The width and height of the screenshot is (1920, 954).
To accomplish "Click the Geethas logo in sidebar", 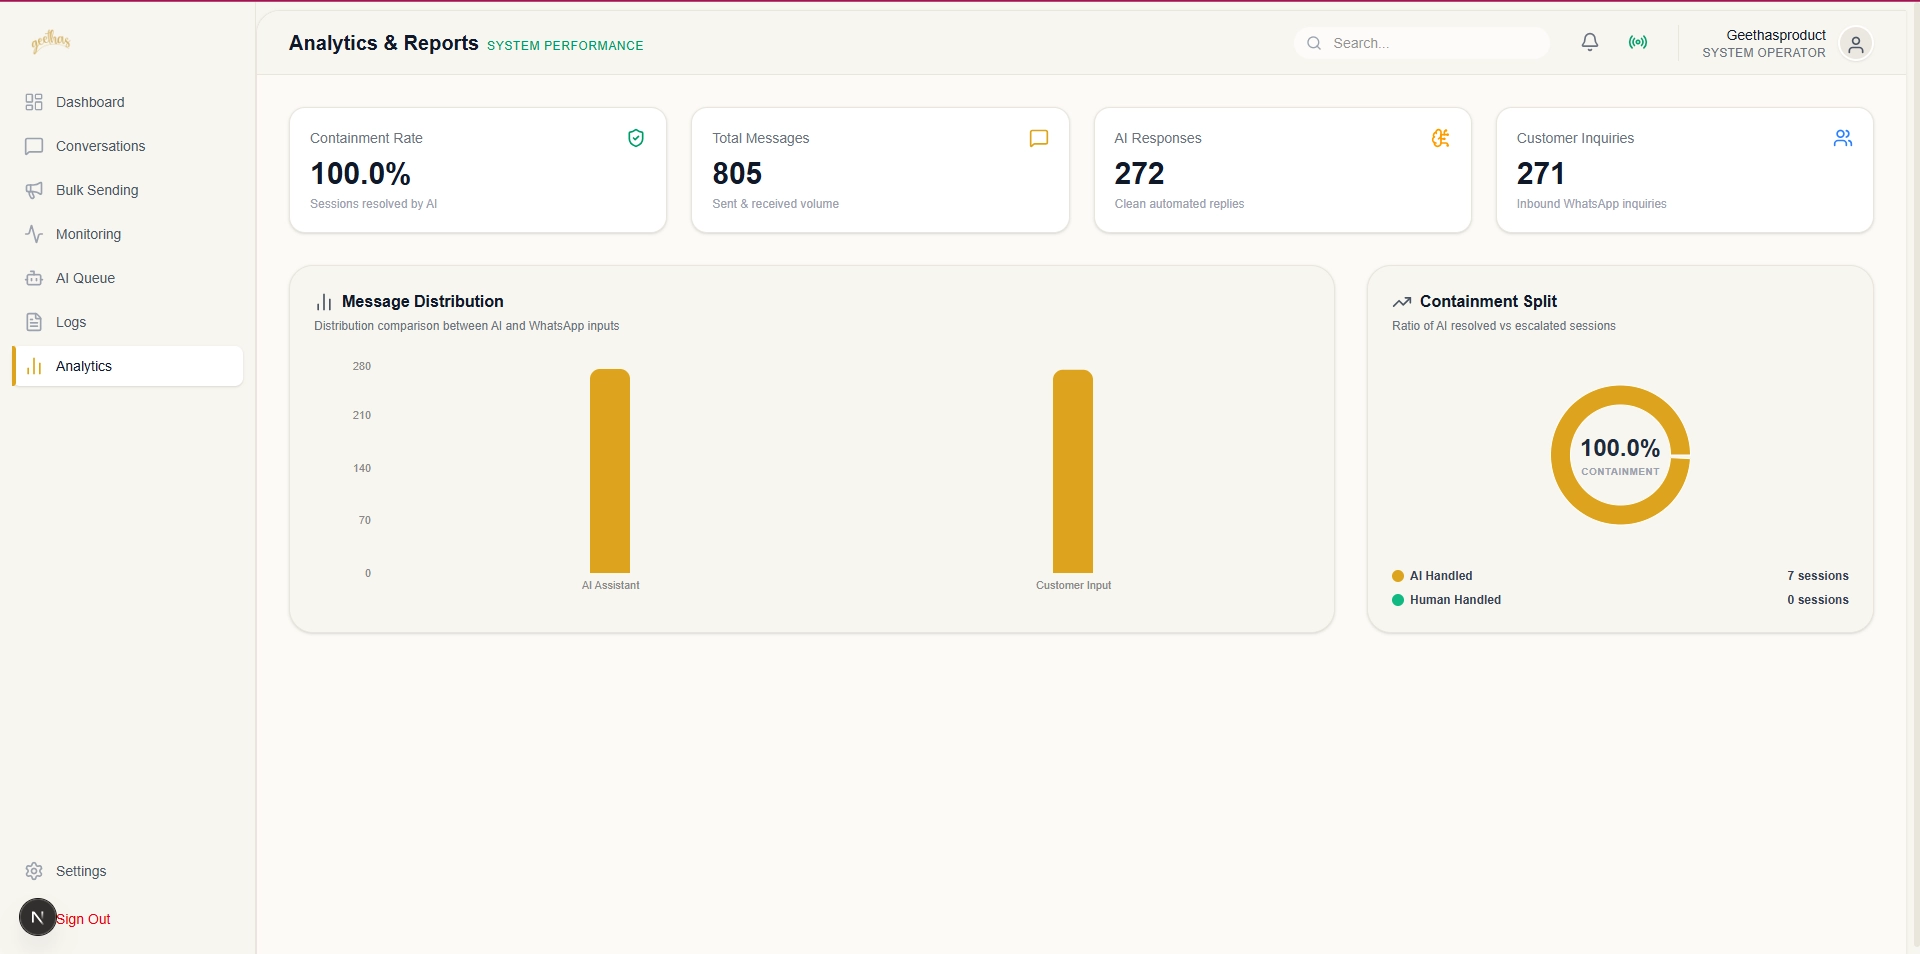I will click(x=51, y=41).
